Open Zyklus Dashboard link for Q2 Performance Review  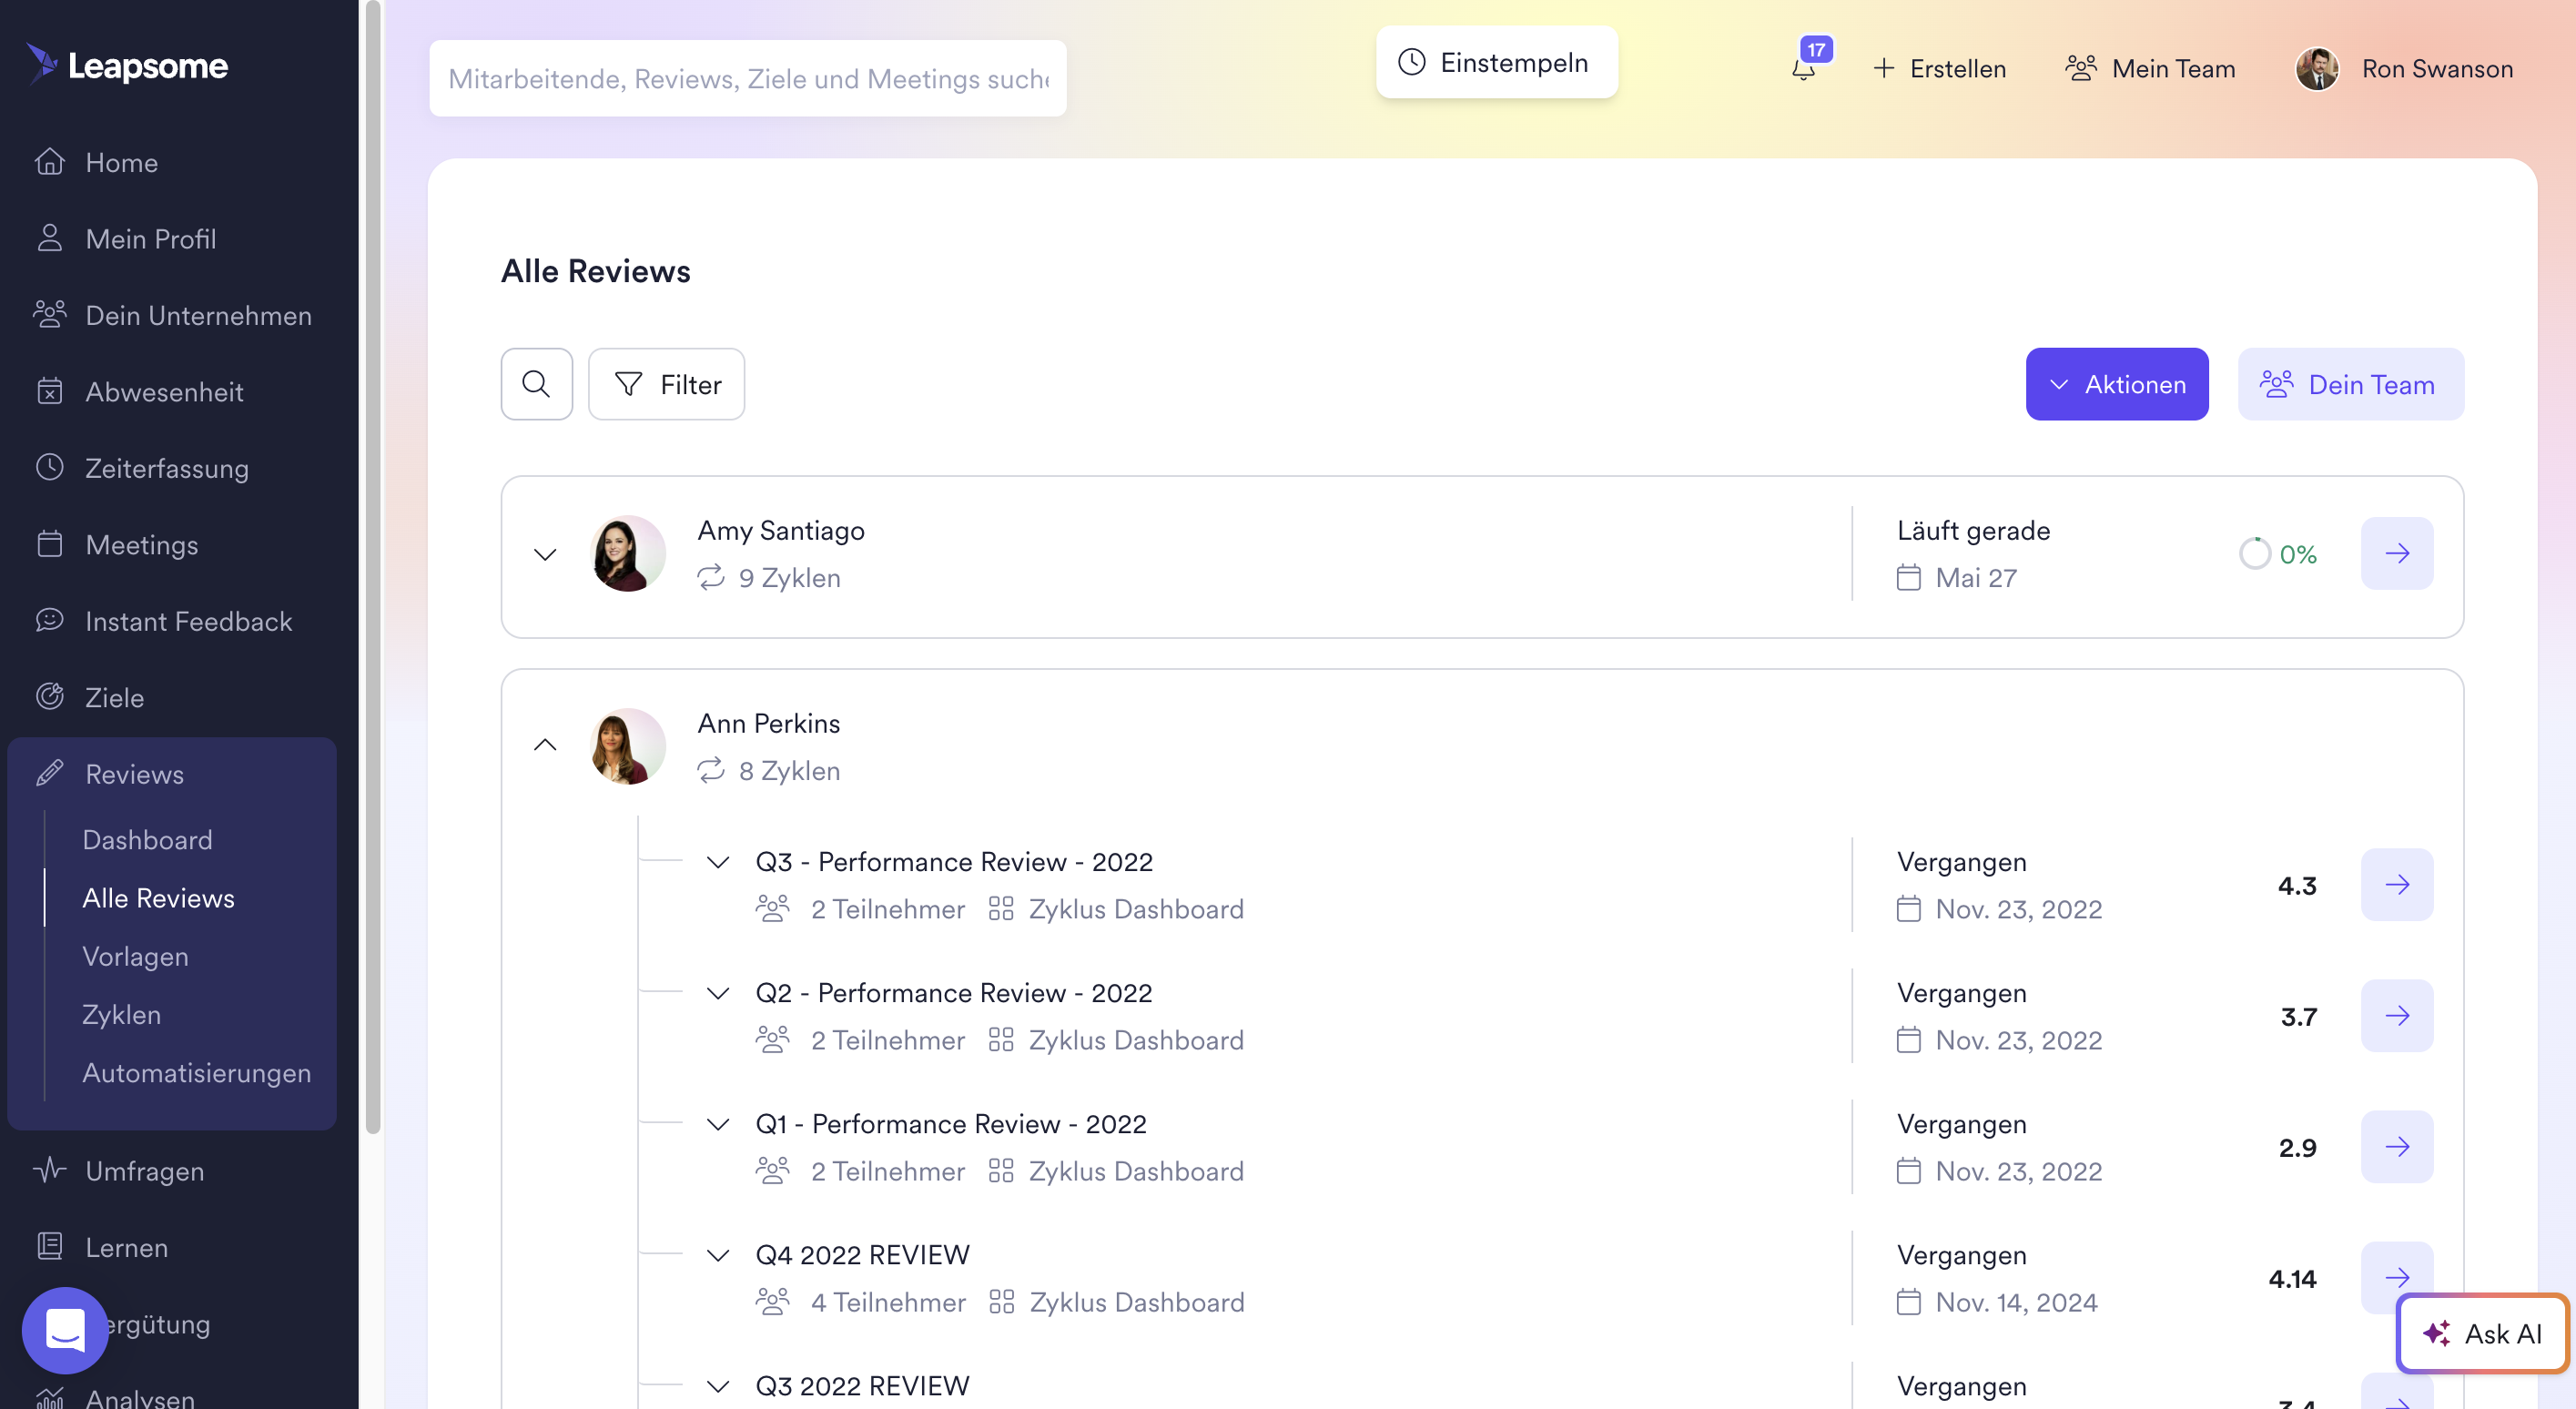point(1116,1040)
